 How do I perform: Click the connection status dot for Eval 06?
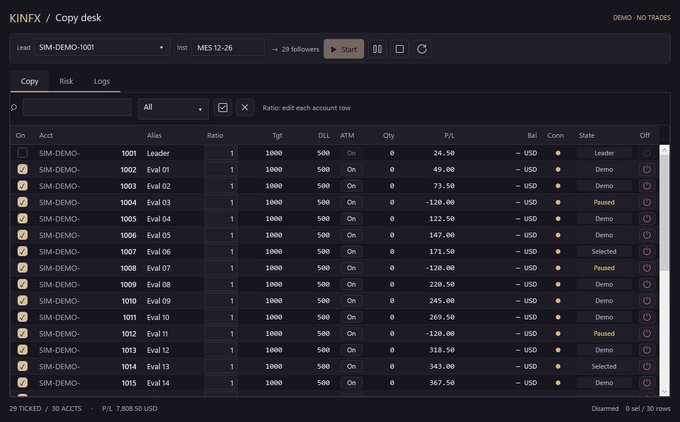(x=558, y=252)
